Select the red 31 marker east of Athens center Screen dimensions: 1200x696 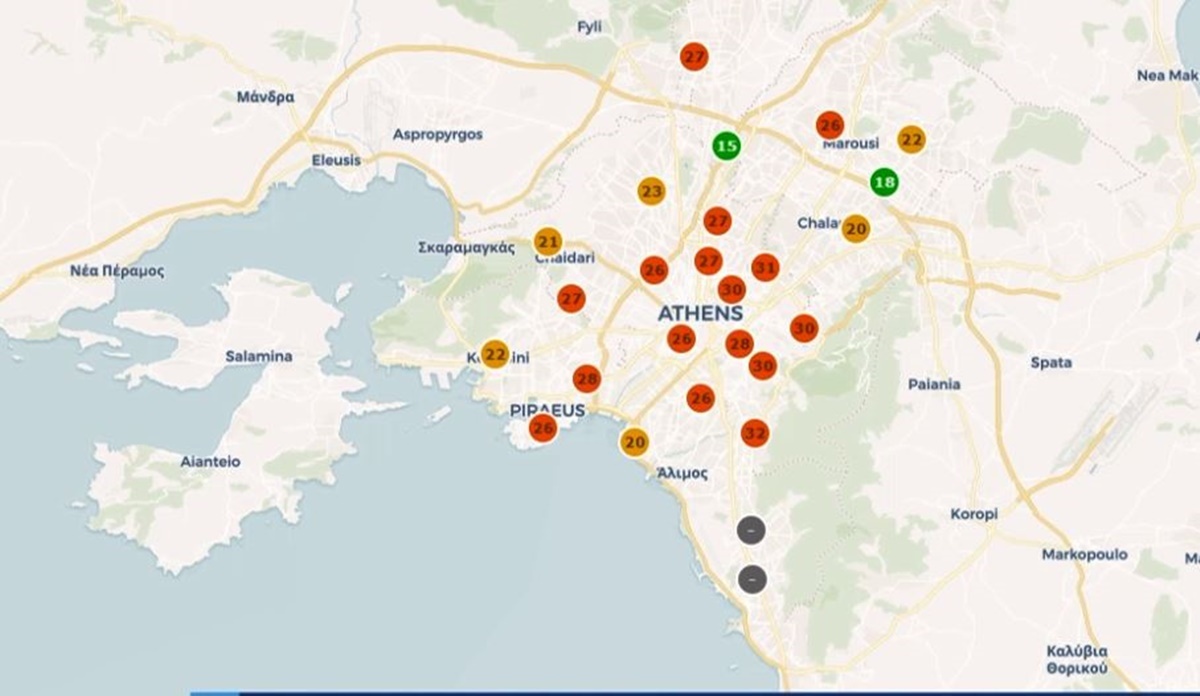pyautogui.click(x=766, y=266)
